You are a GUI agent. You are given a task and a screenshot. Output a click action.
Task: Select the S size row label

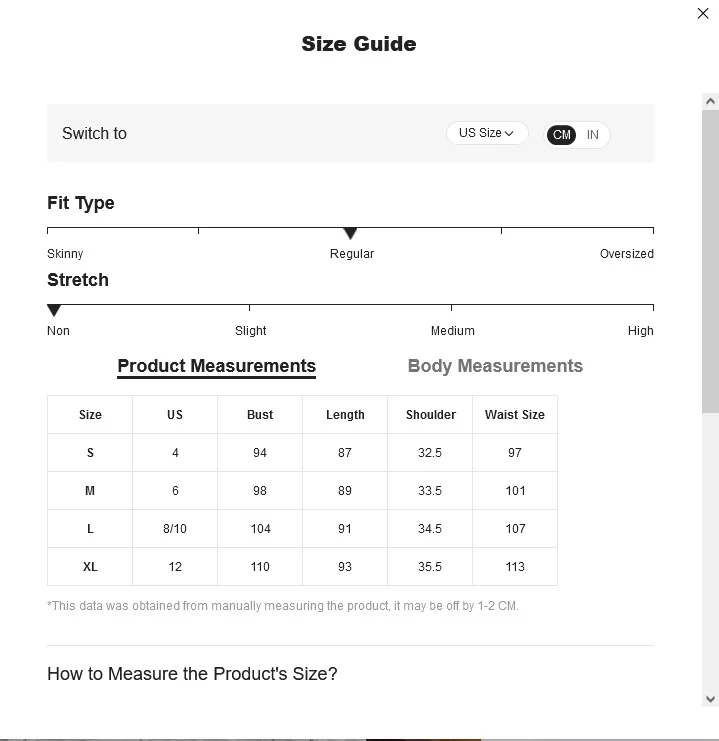tap(90, 453)
